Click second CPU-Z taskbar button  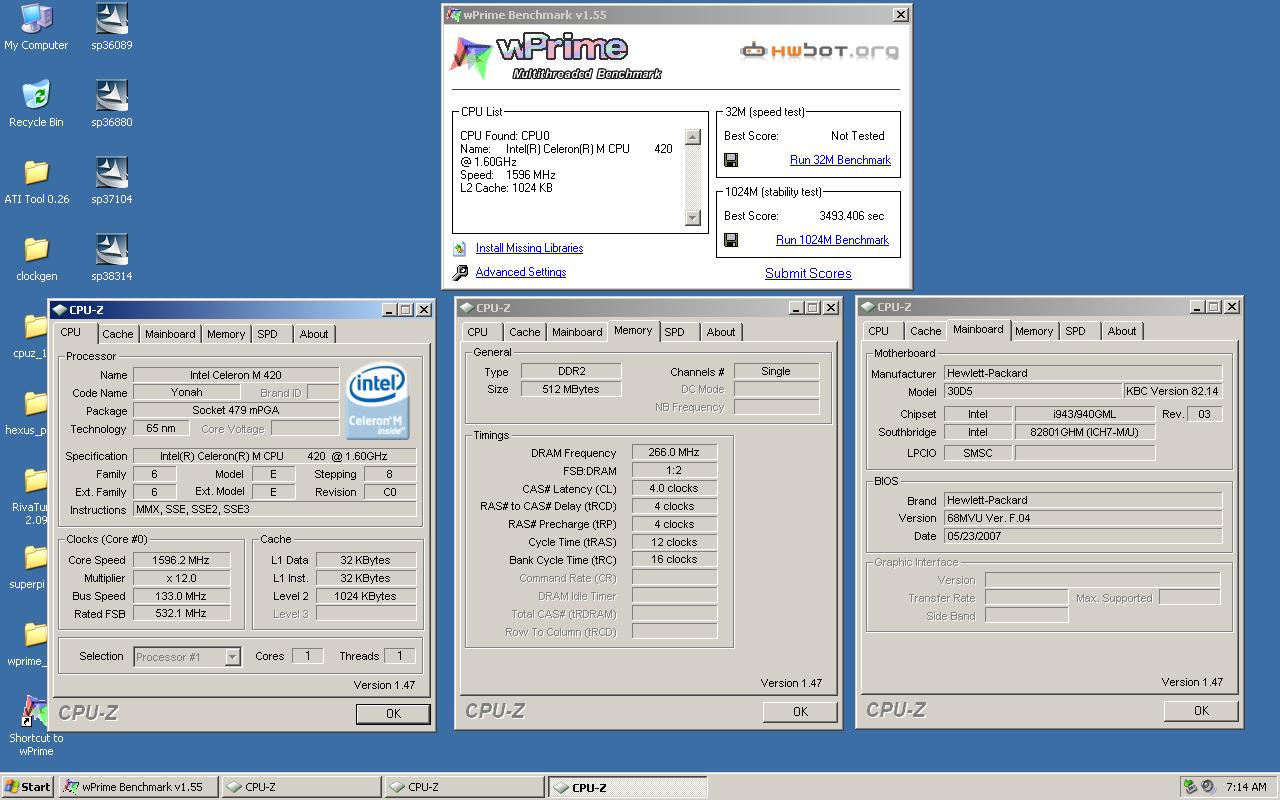(x=465, y=787)
